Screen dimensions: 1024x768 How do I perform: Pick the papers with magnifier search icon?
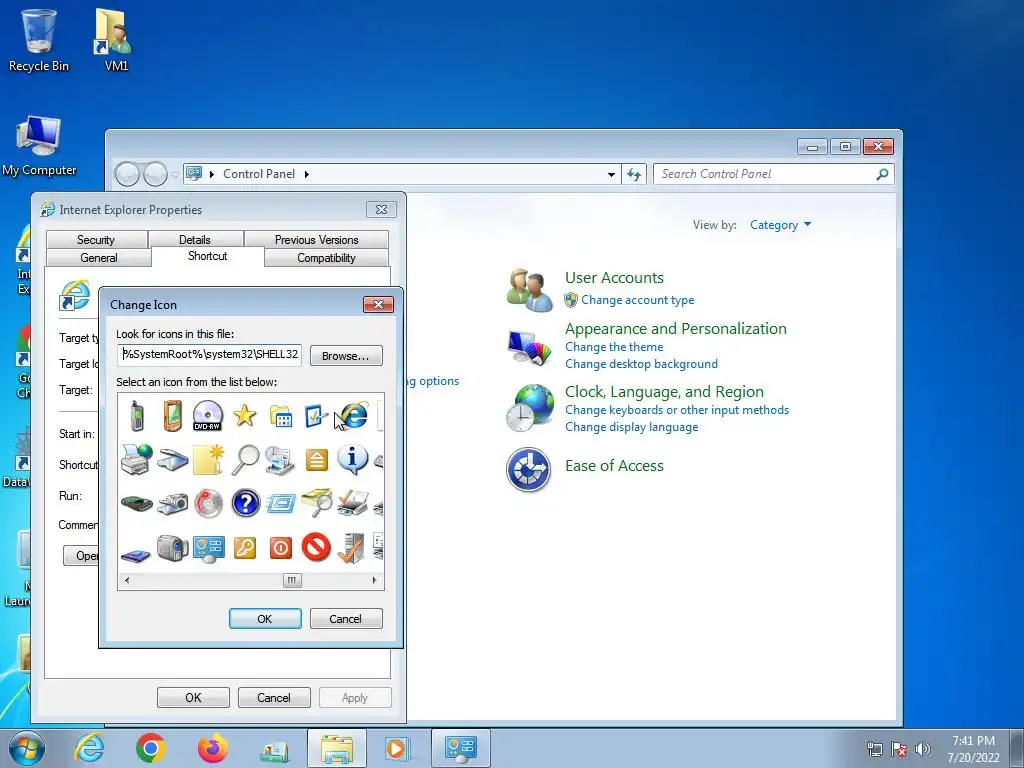[x=317, y=503]
